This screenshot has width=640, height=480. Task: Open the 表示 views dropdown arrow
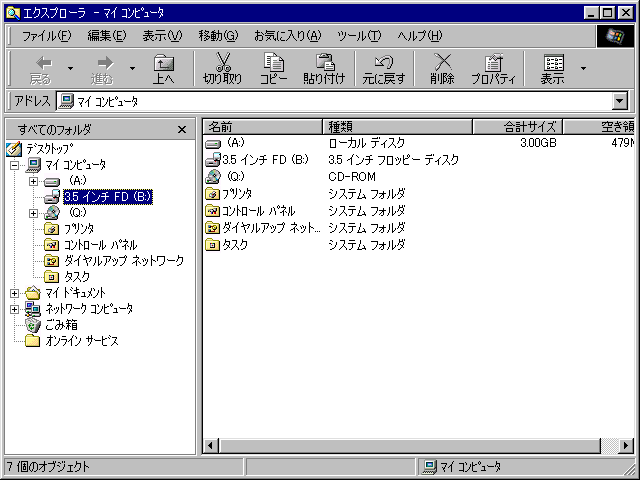point(584,69)
